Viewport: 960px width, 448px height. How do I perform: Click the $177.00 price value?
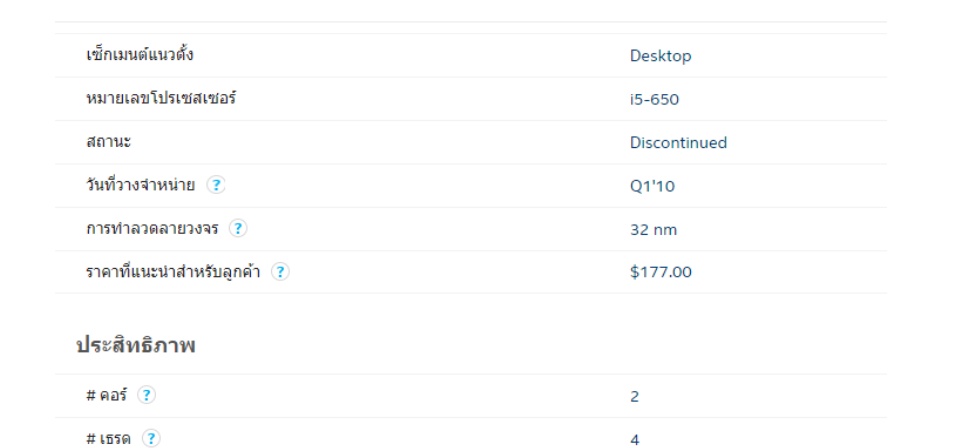pos(661,272)
